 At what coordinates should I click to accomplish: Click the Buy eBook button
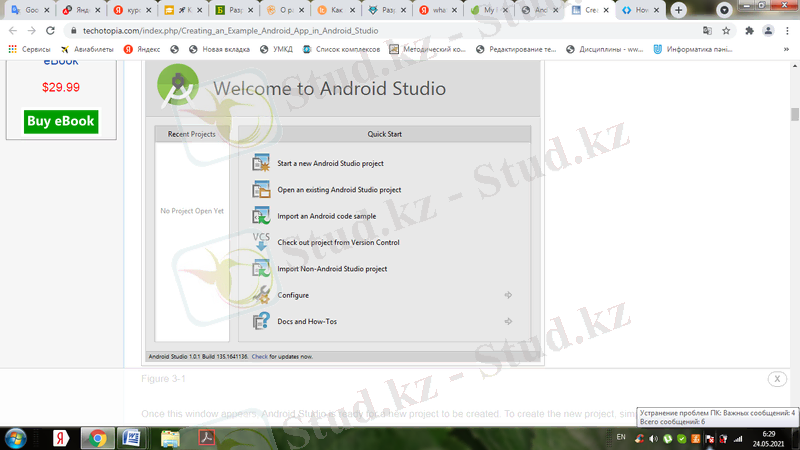61,121
